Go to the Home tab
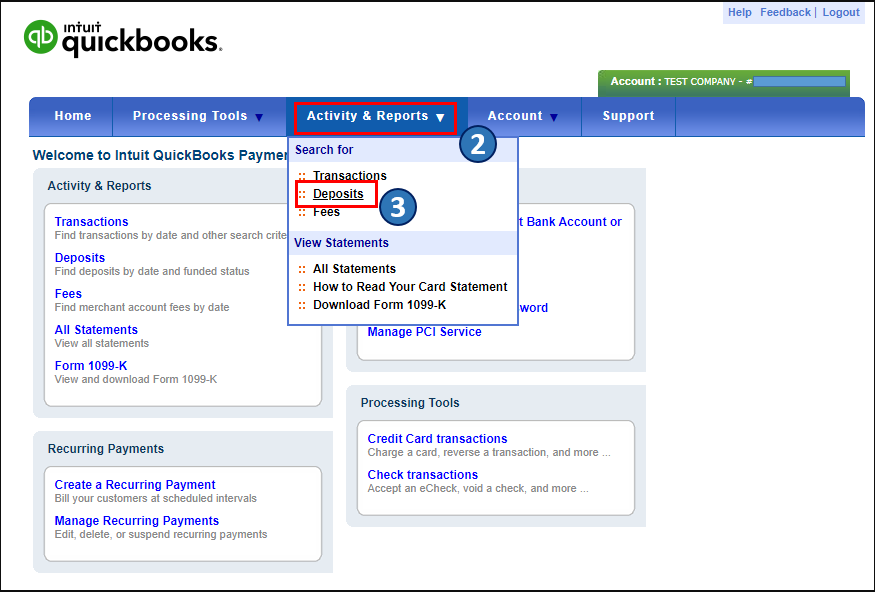Screen dimensions: 875x592 coord(73,116)
